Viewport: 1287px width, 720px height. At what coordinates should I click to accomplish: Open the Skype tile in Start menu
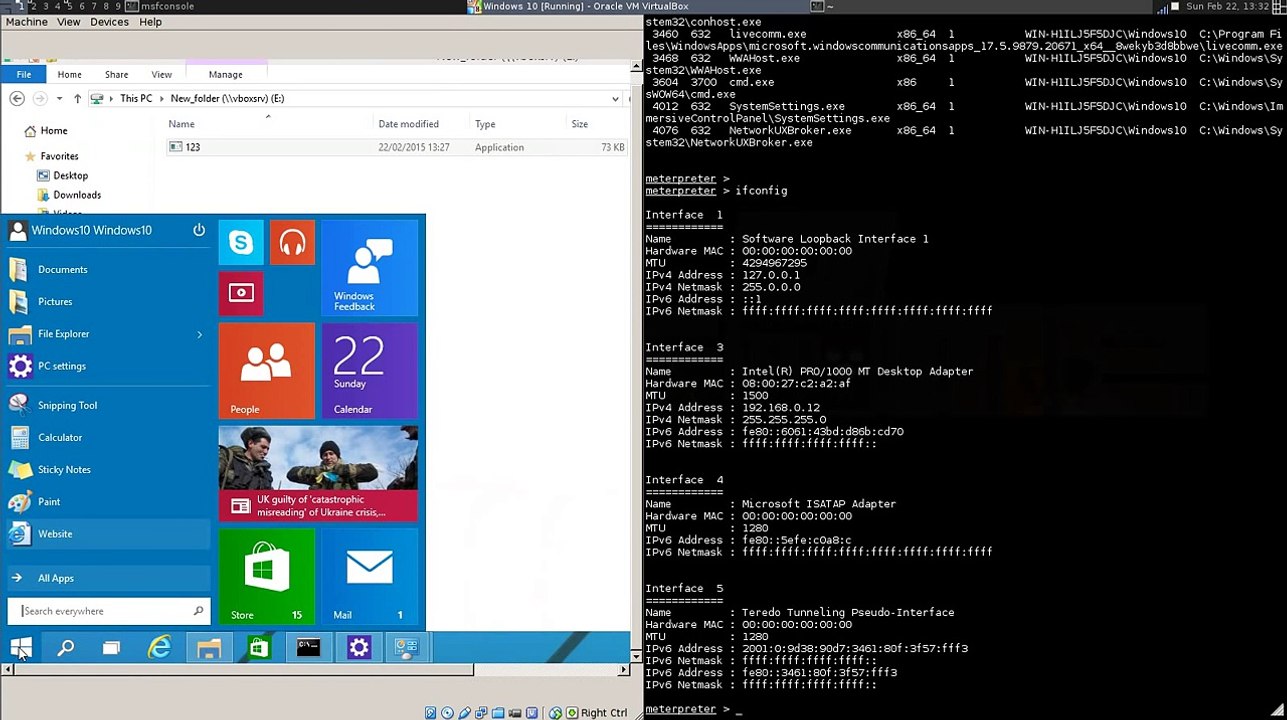[x=241, y=242]
